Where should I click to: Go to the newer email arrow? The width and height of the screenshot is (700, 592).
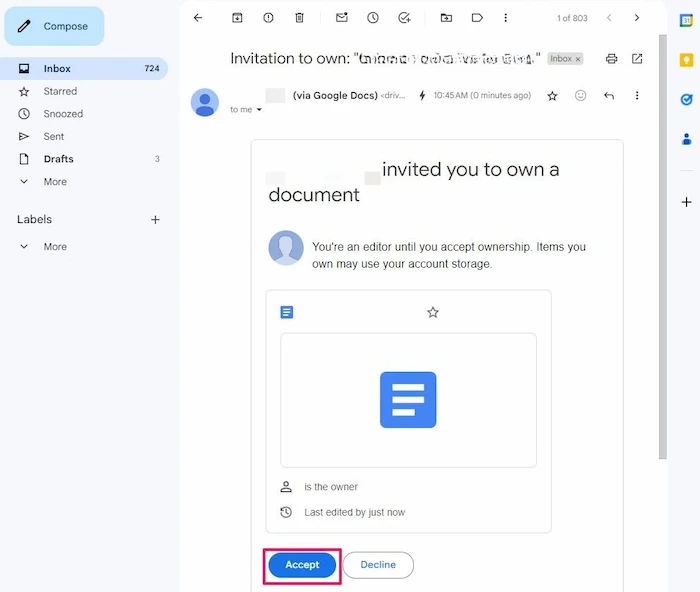pyautogui.click(x=609, y=18)
